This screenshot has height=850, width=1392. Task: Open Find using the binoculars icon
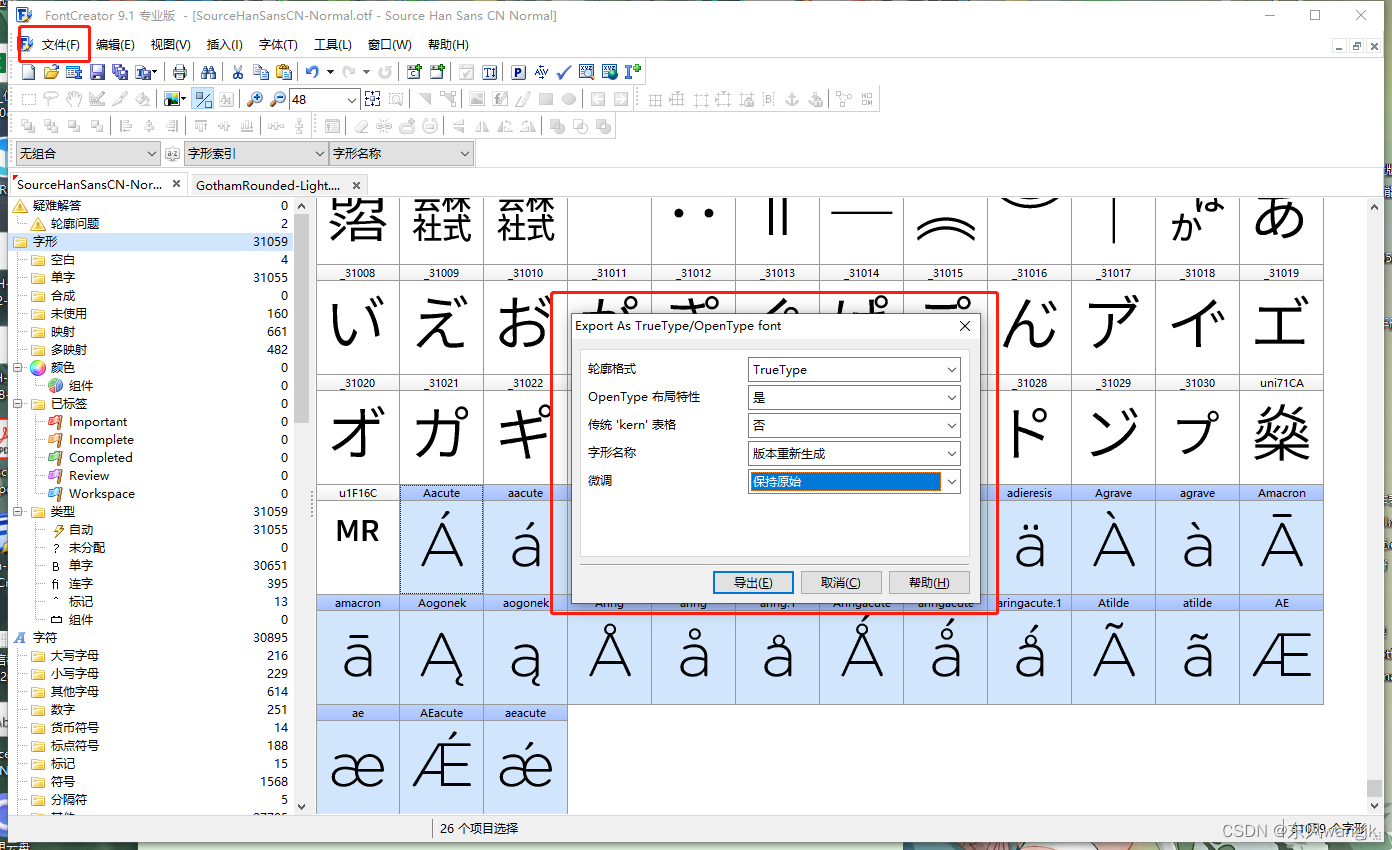tap(209, 71)
